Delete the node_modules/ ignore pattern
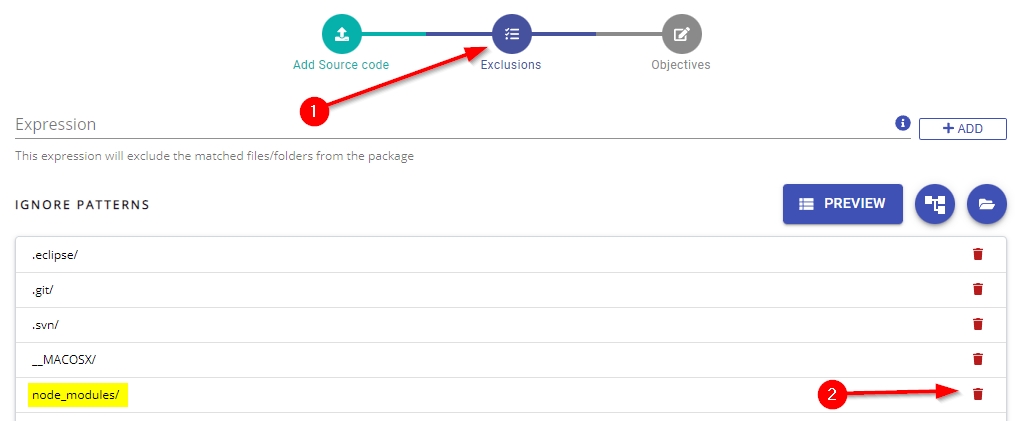Image resolution: width=1015 pixels, height=421 pixels. click(978, 394)
